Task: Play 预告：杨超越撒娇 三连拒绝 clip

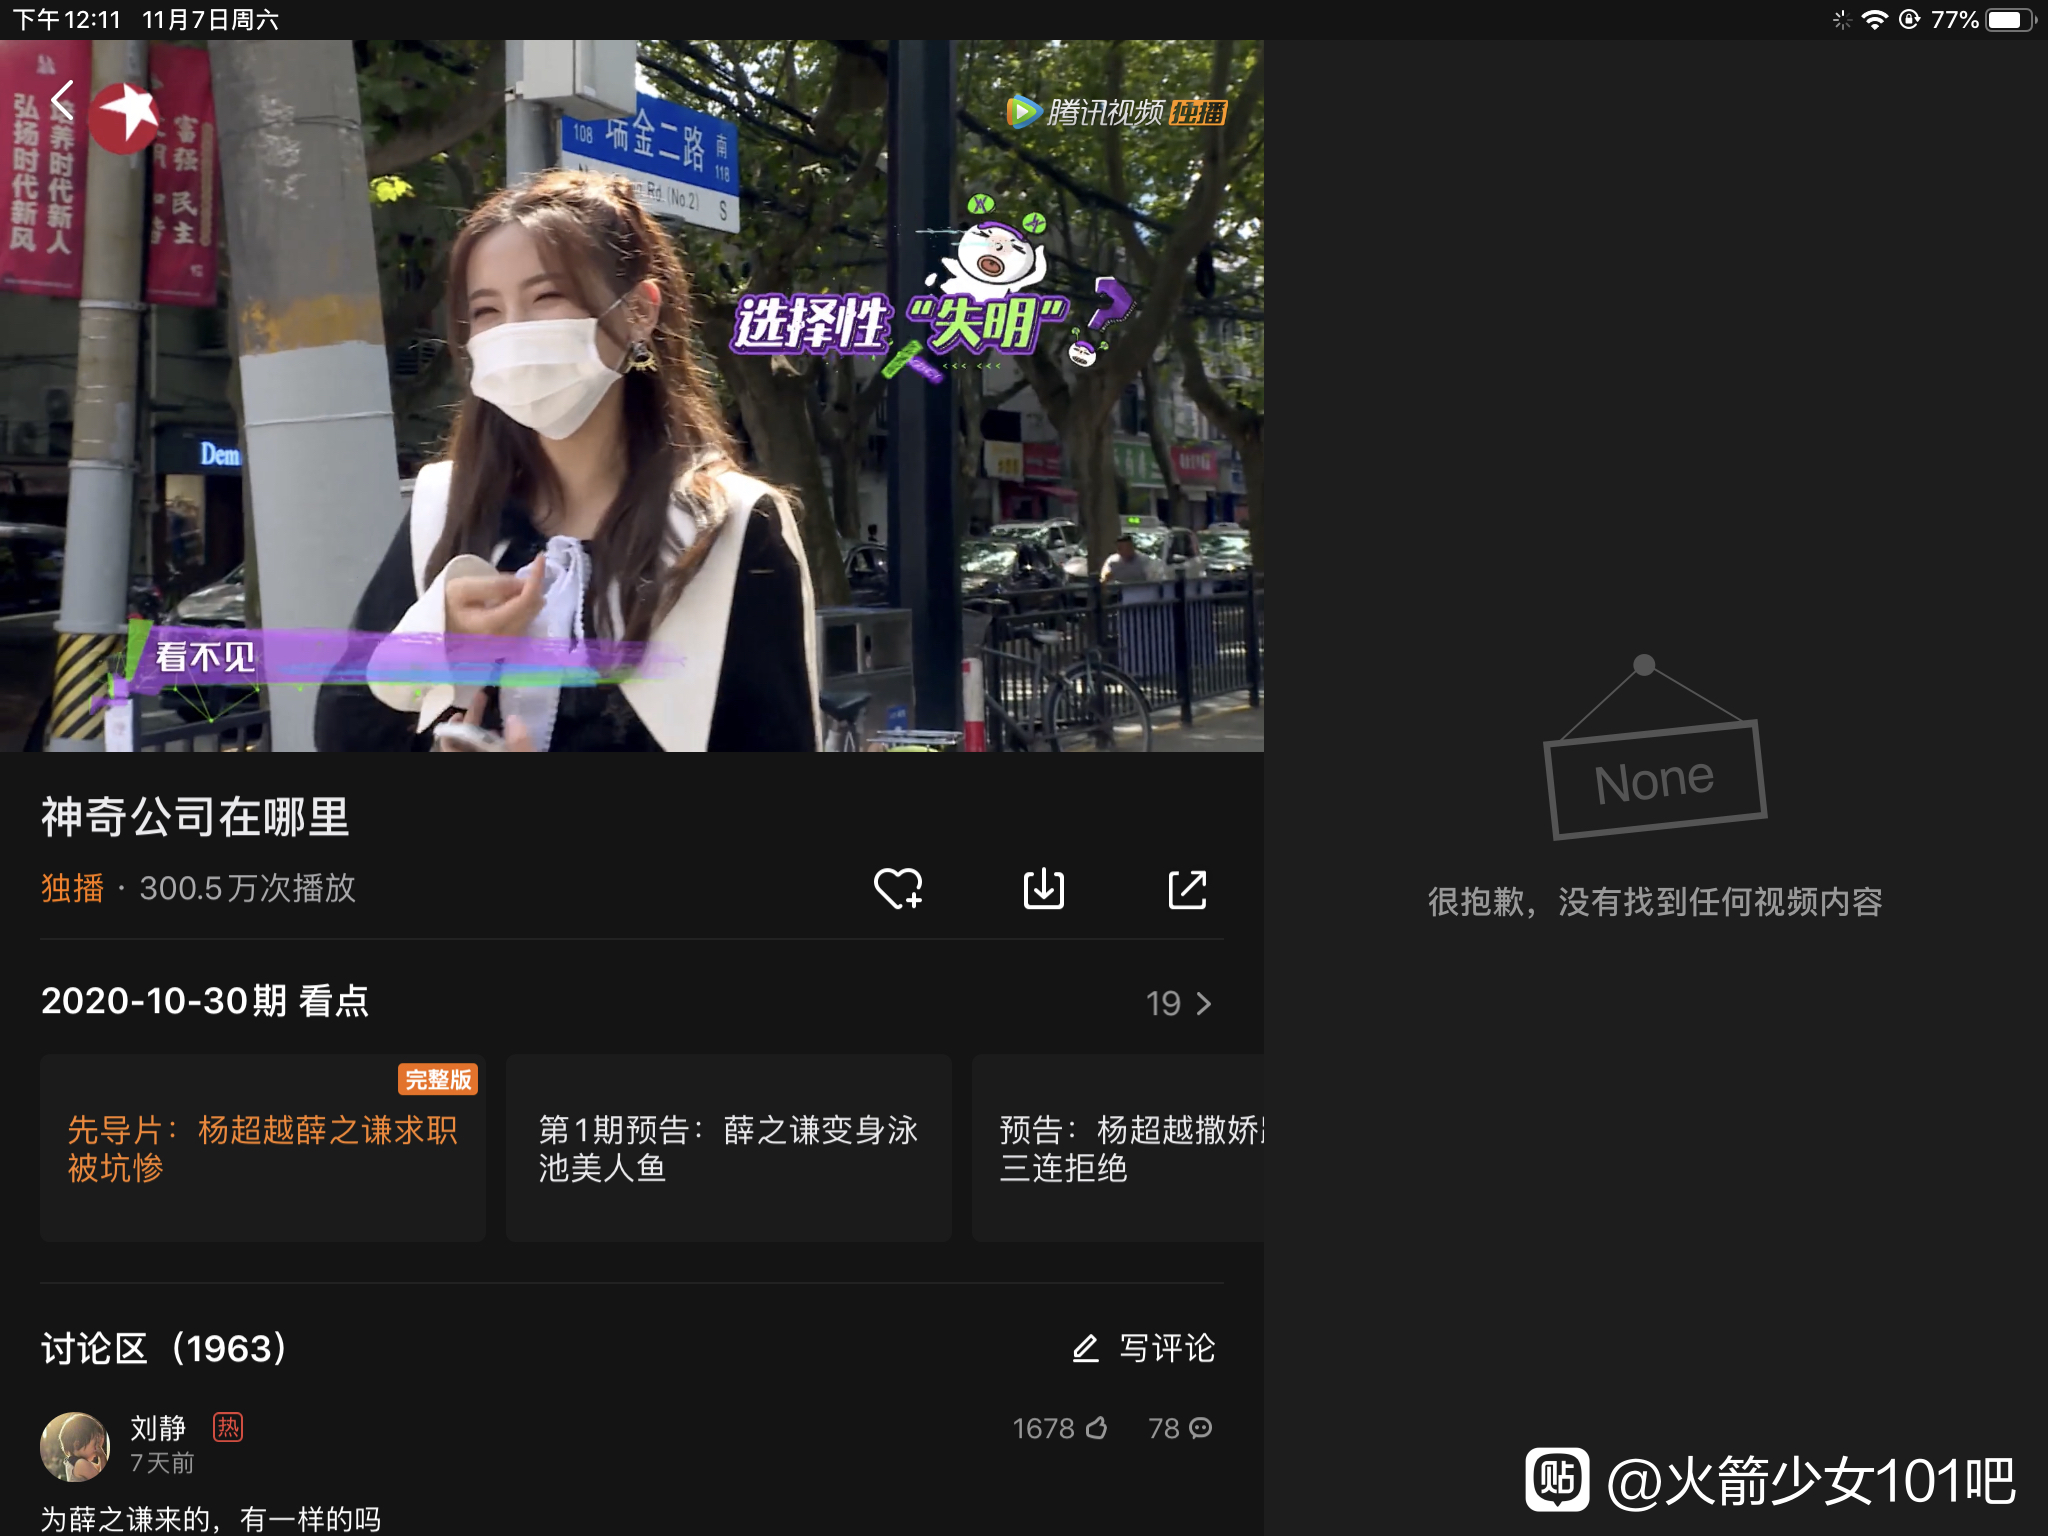Action: point(1118,1148)
